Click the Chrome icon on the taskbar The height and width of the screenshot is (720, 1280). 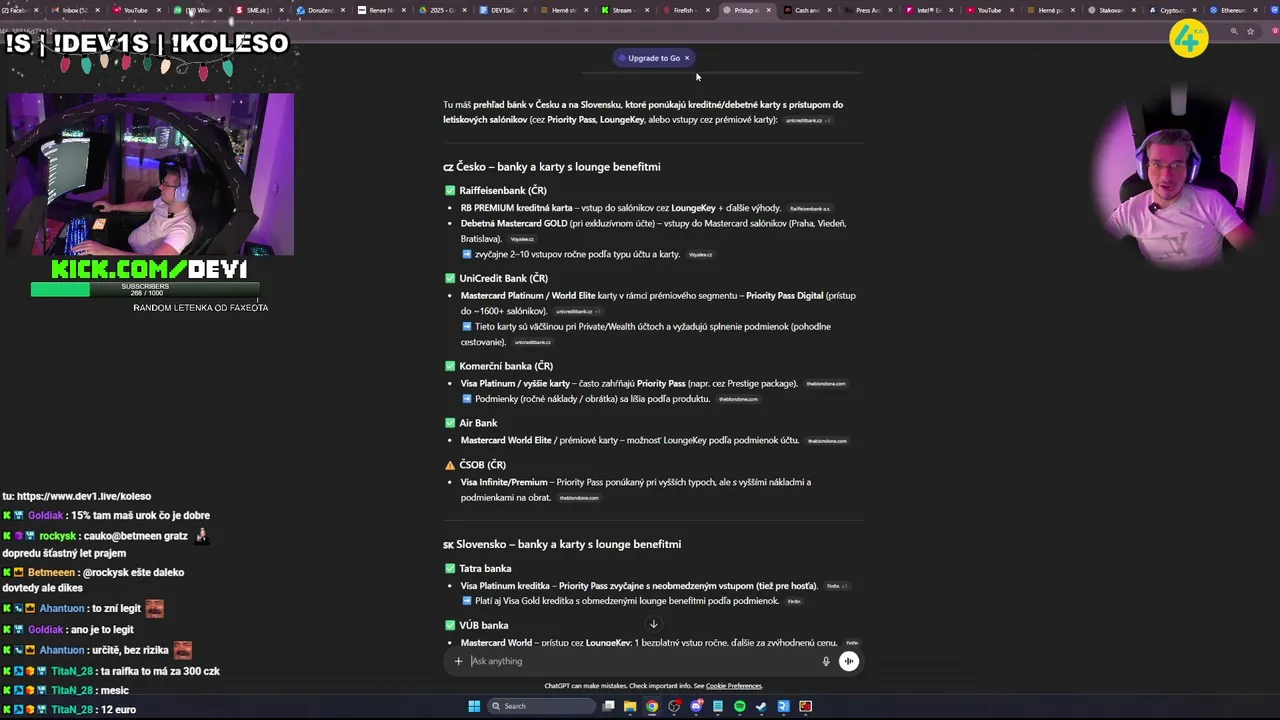pos(652,706)
